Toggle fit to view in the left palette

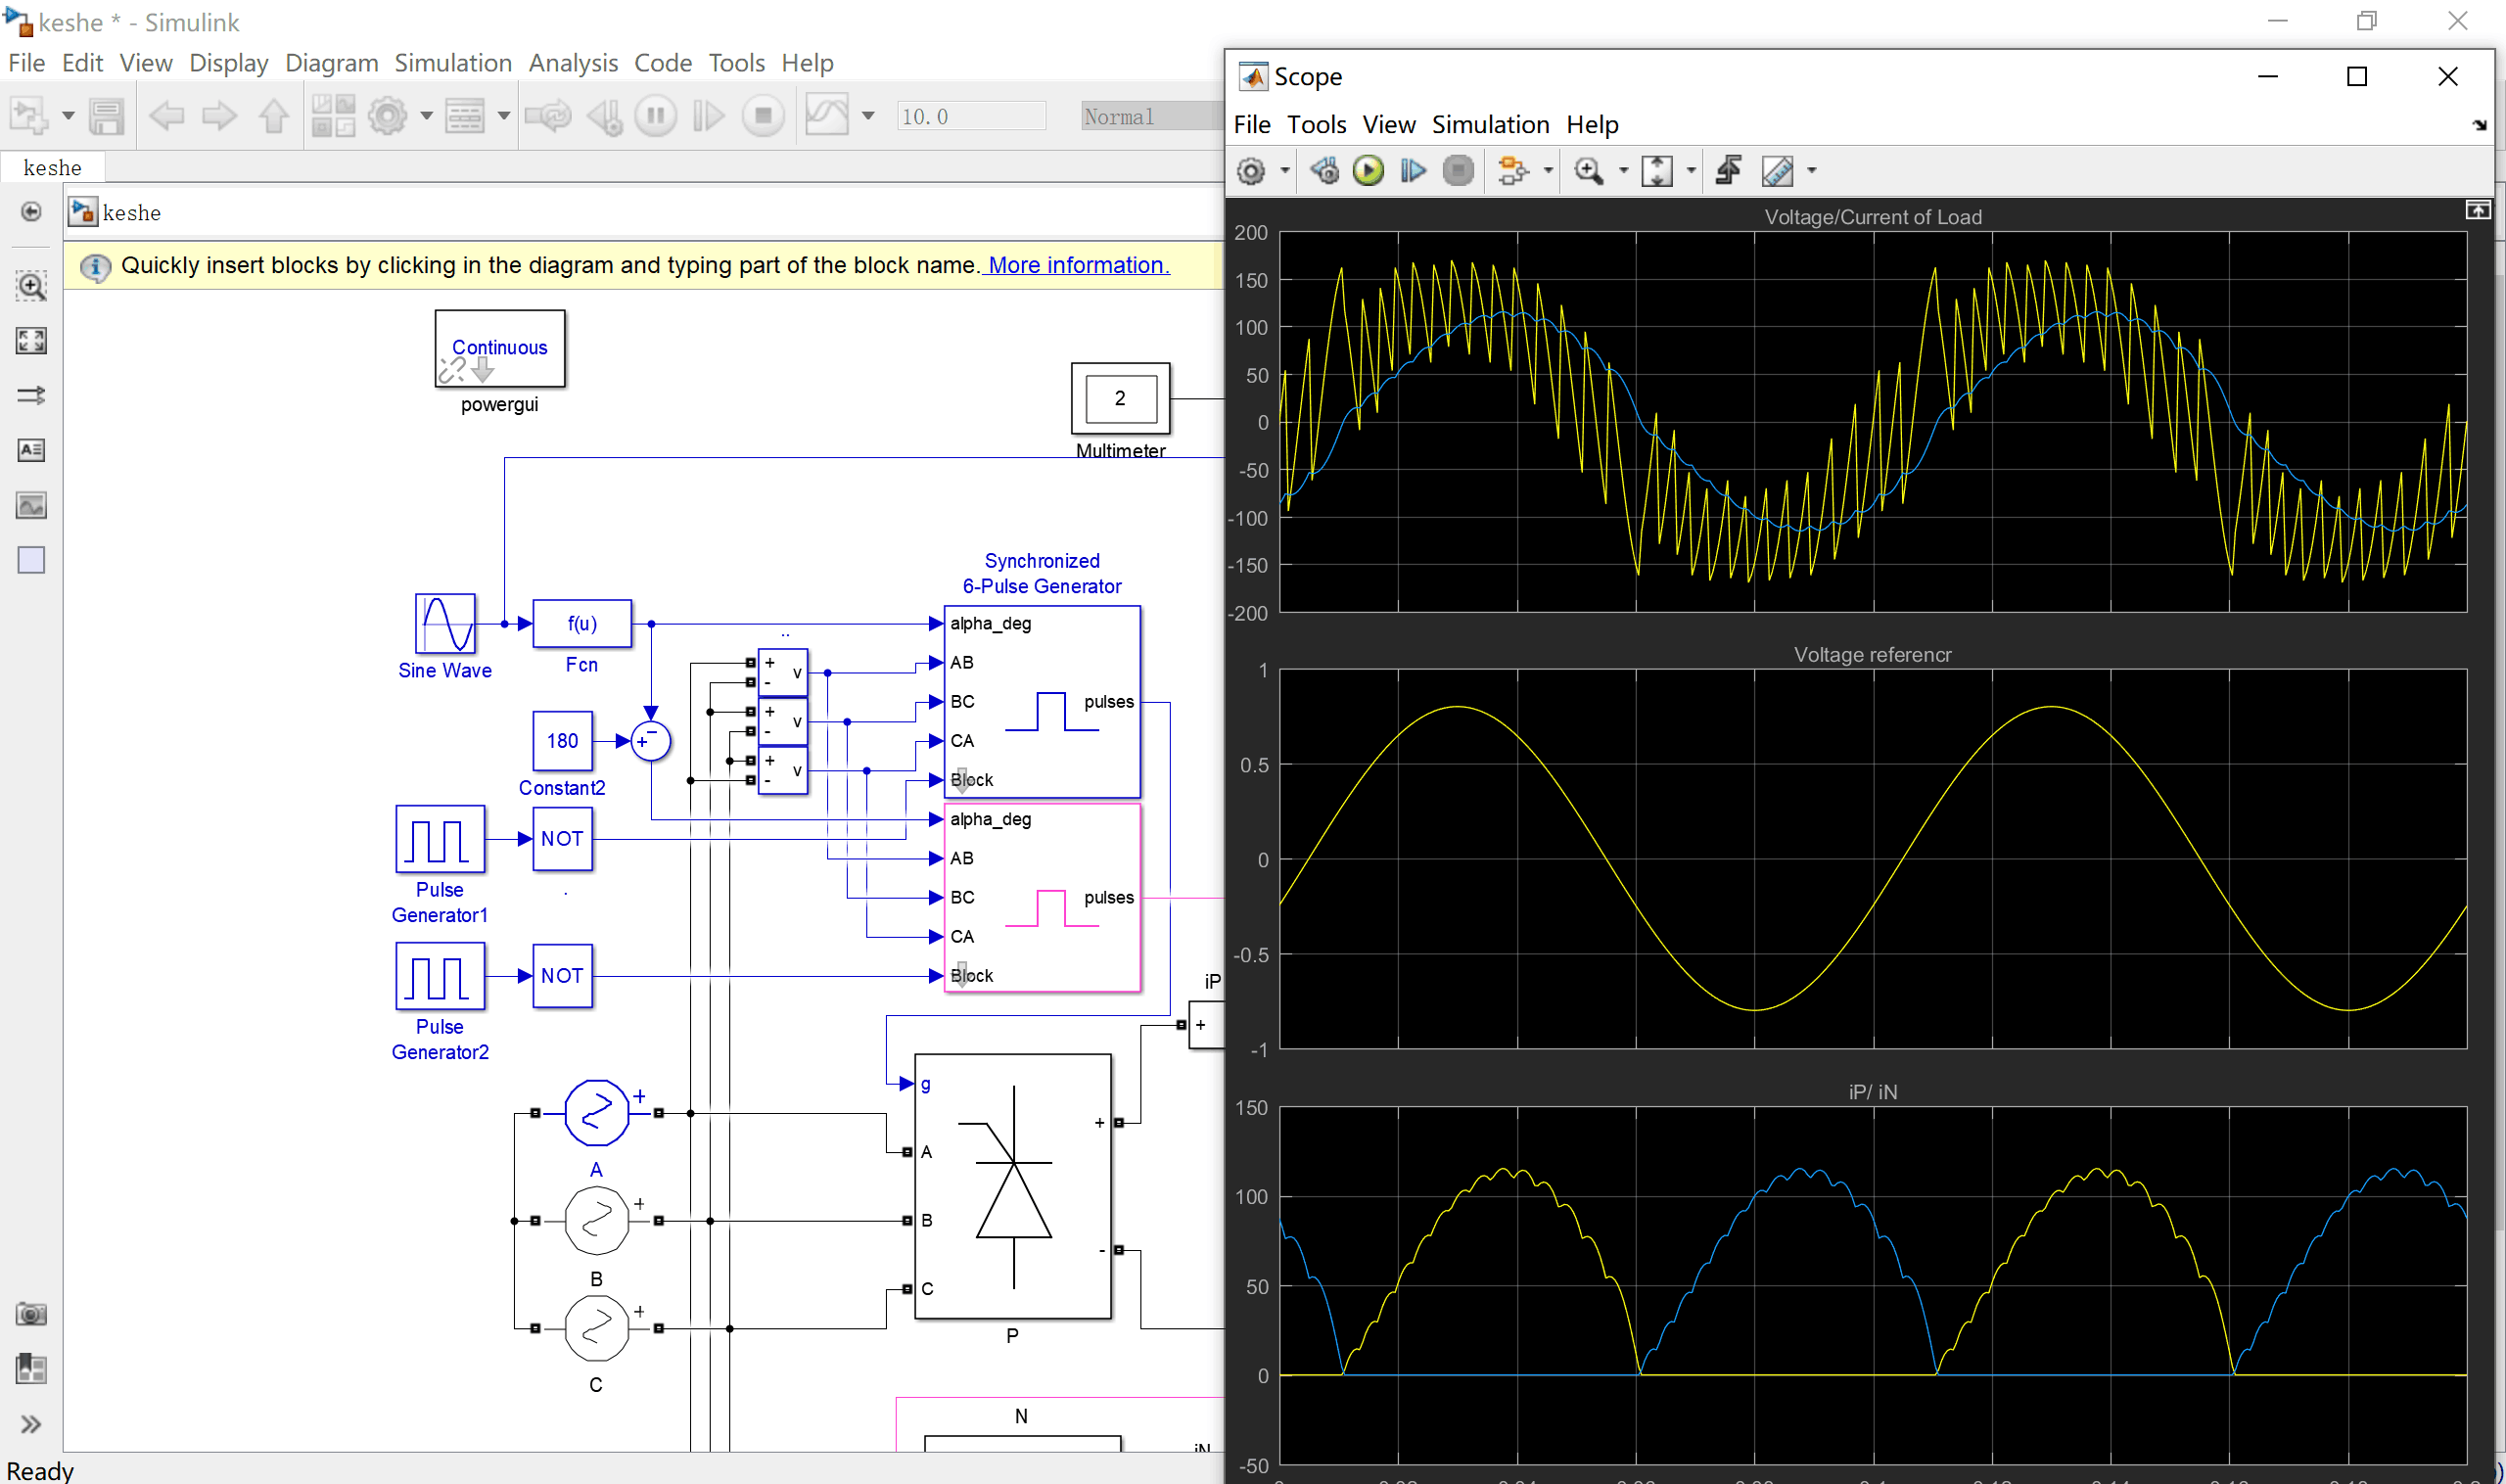(x=31, y=341)
